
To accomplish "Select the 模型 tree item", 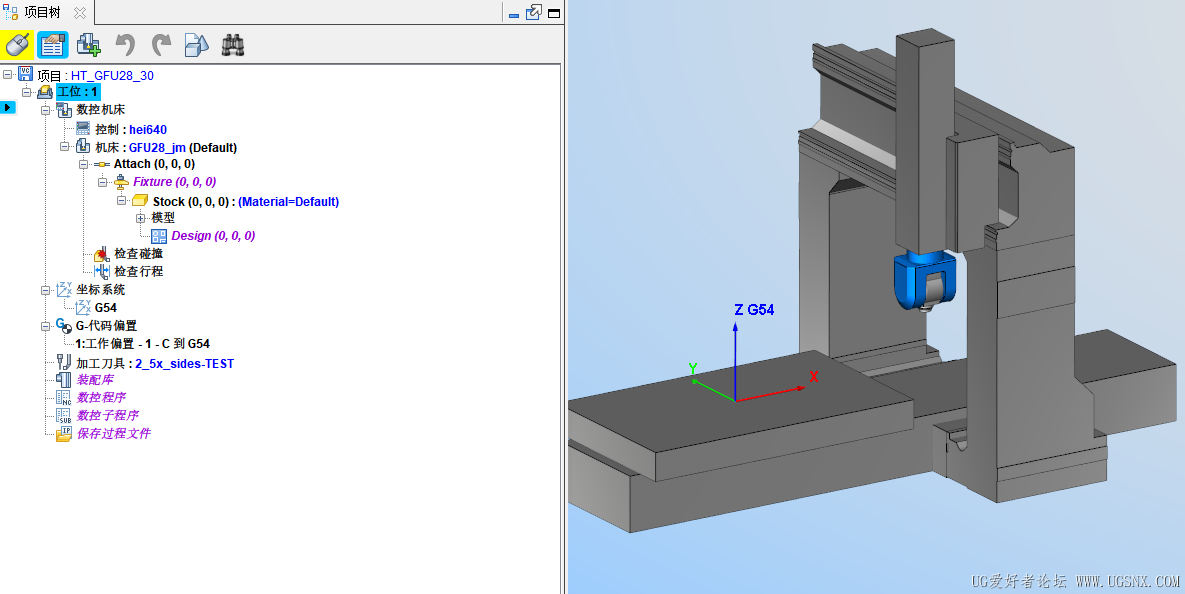I will (162, 218).
